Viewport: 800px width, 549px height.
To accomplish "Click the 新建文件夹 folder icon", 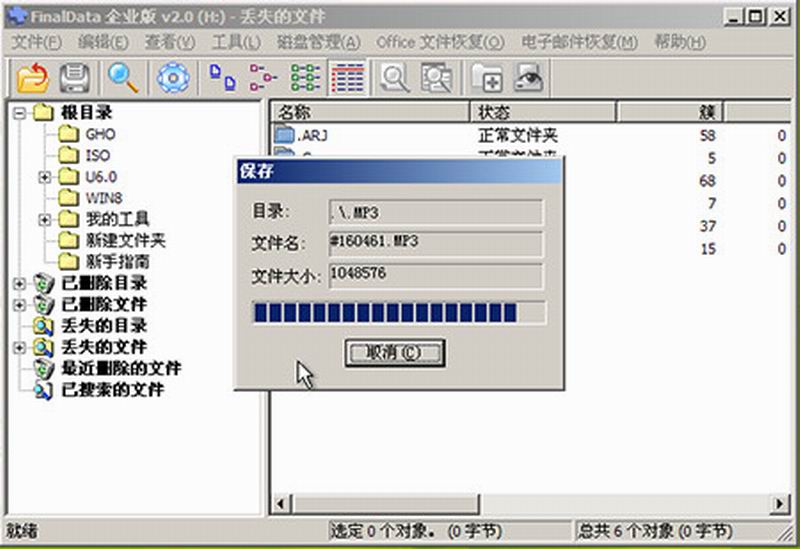I will coord(68,240).
